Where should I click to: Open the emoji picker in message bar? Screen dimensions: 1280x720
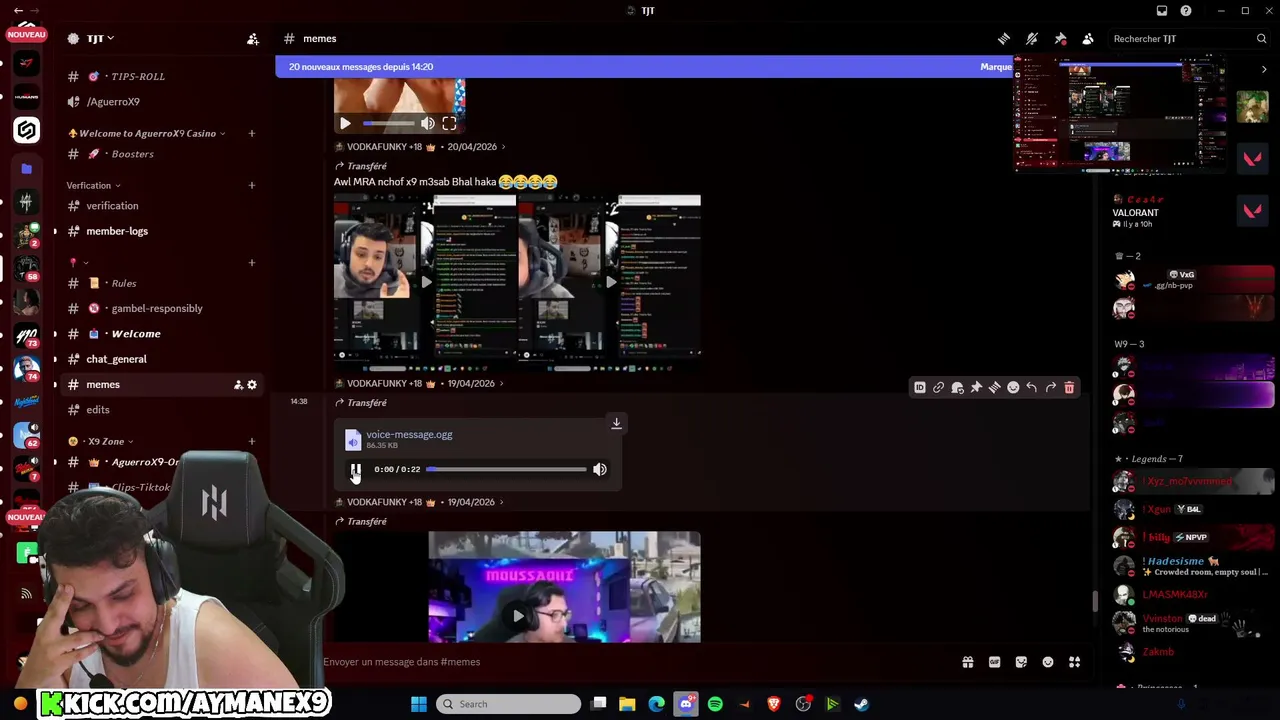[x=1048, y=662]
